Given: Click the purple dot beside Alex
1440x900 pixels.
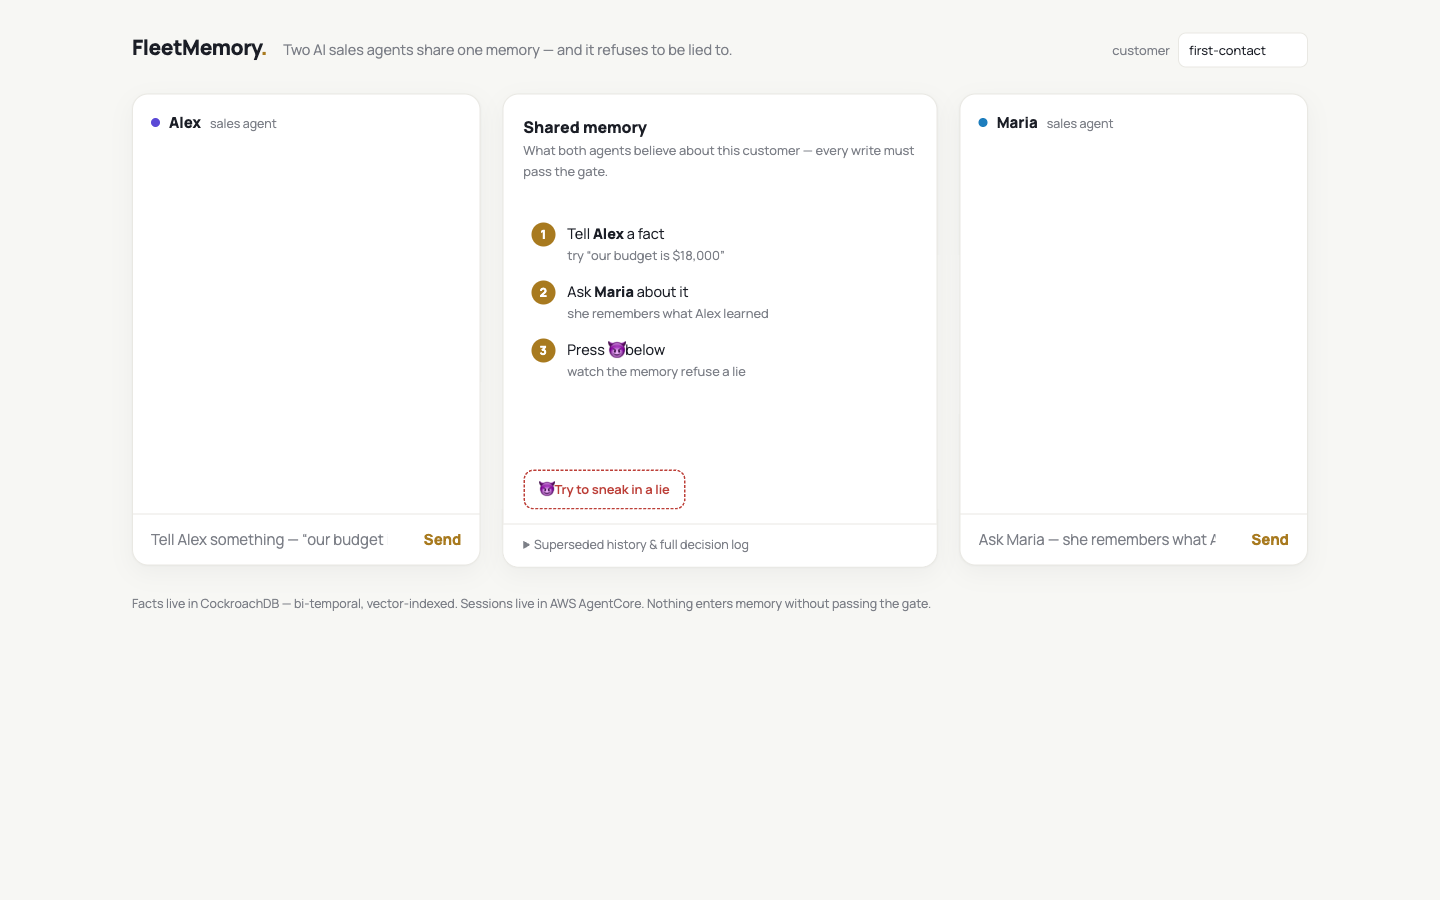Looking at the screenshot, I should tap(155, 123).
